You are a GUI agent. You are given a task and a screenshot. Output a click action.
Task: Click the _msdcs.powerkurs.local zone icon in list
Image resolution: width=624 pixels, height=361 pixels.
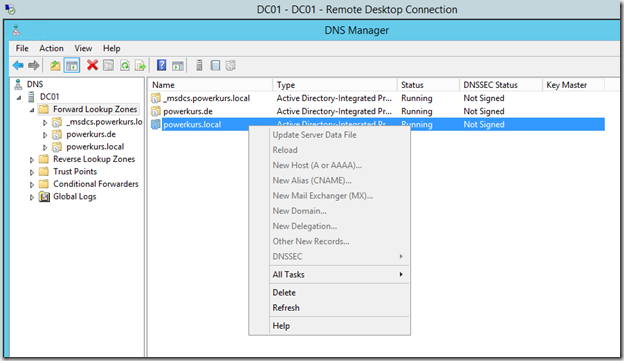click(x=156, y=98)
